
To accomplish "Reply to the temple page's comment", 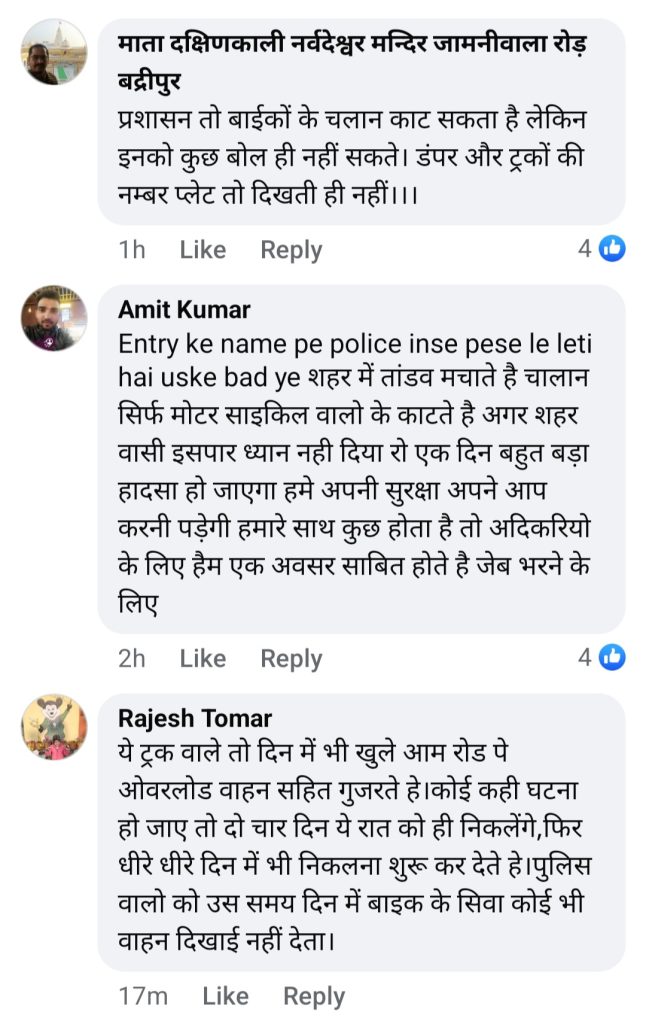I will click(x=291, y=249).
